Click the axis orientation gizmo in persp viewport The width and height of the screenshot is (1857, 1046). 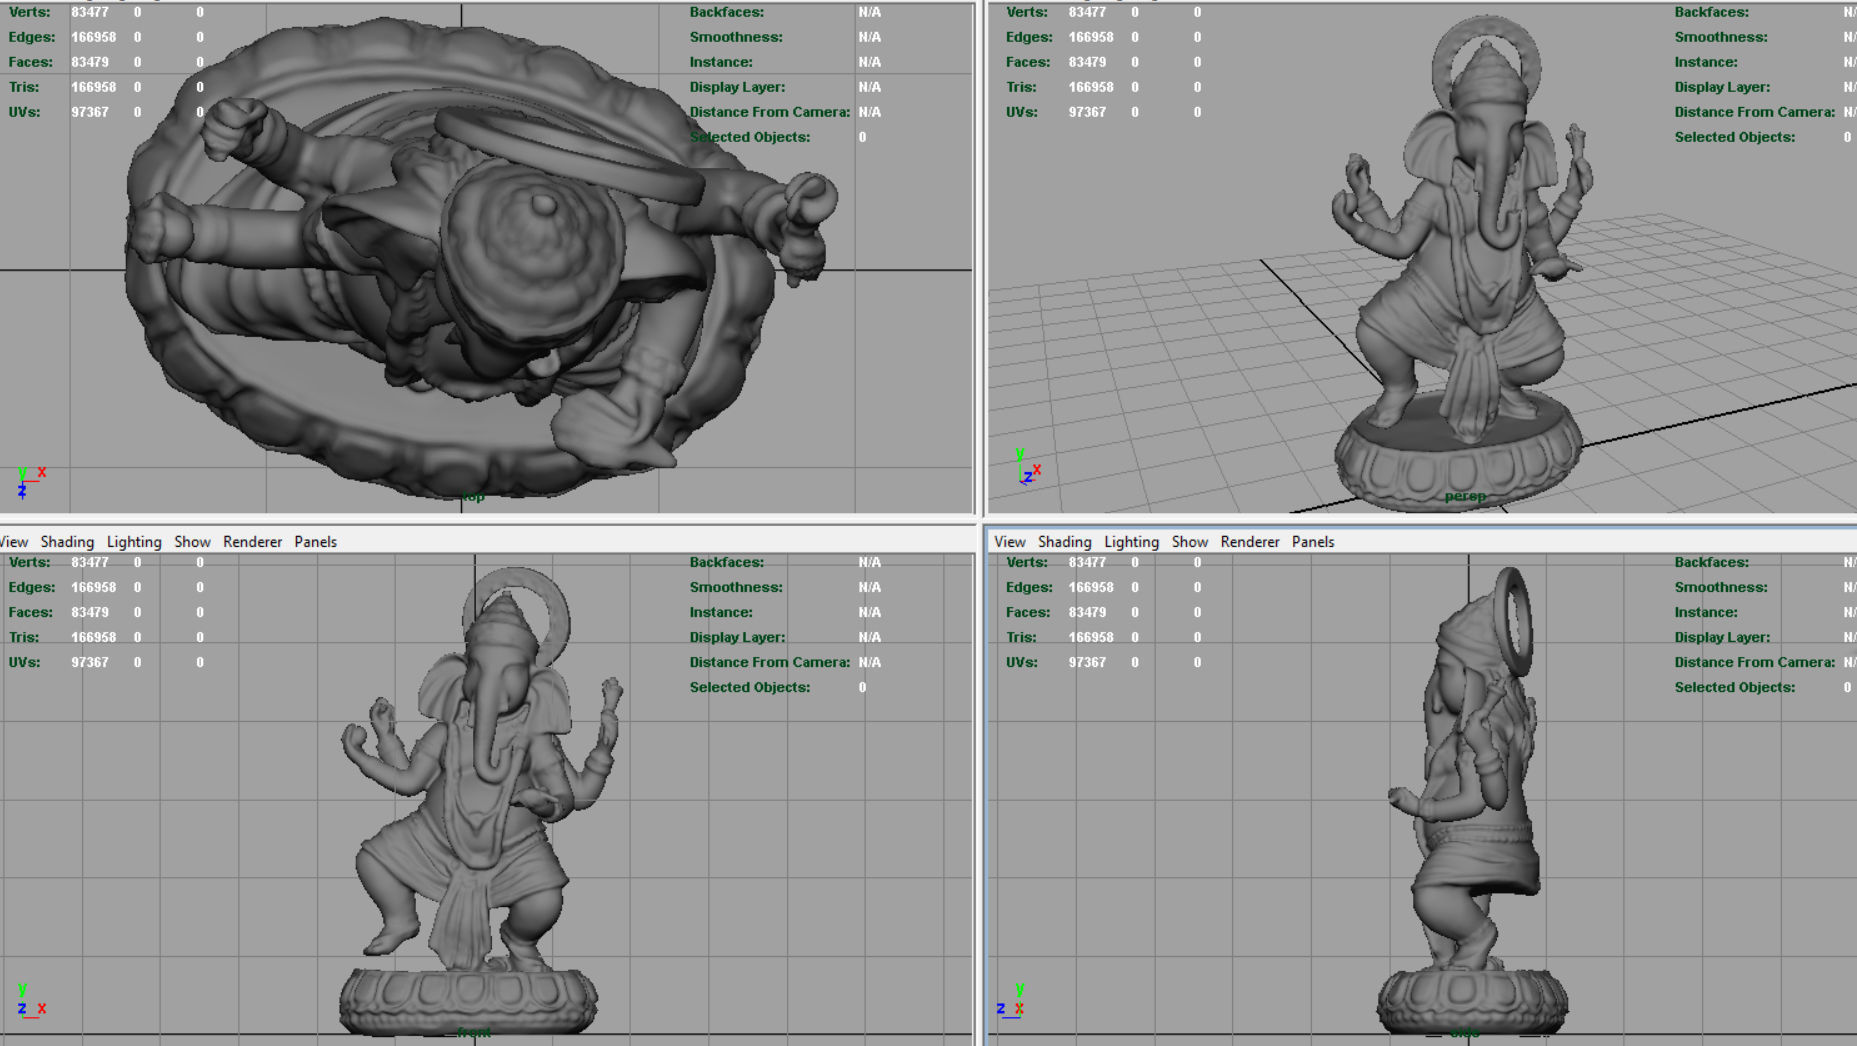pos(1029,466)
